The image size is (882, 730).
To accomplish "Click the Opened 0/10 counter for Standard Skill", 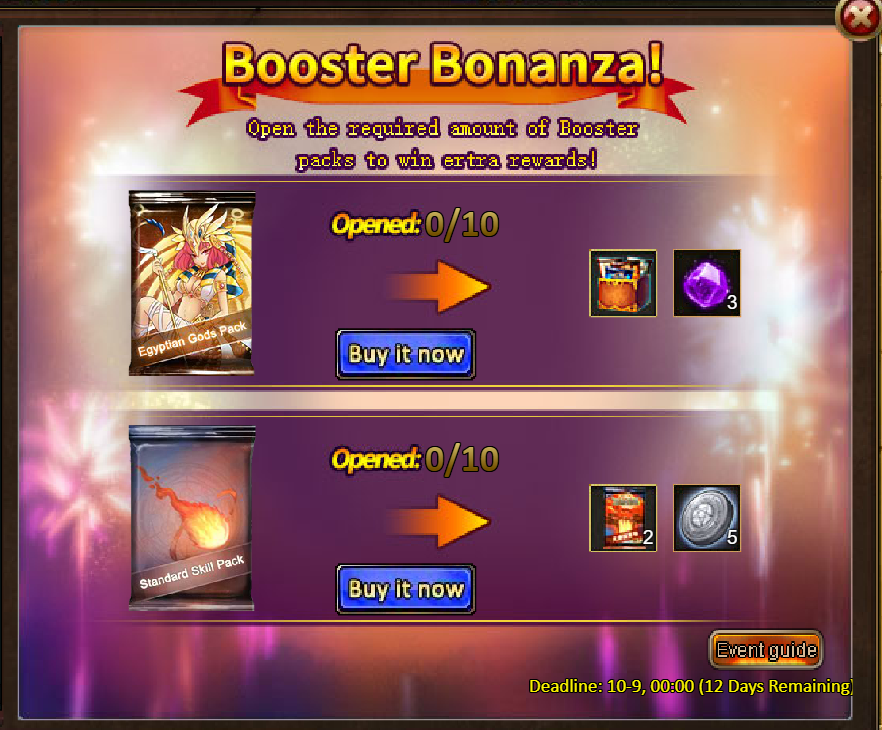I will point(415,459).
